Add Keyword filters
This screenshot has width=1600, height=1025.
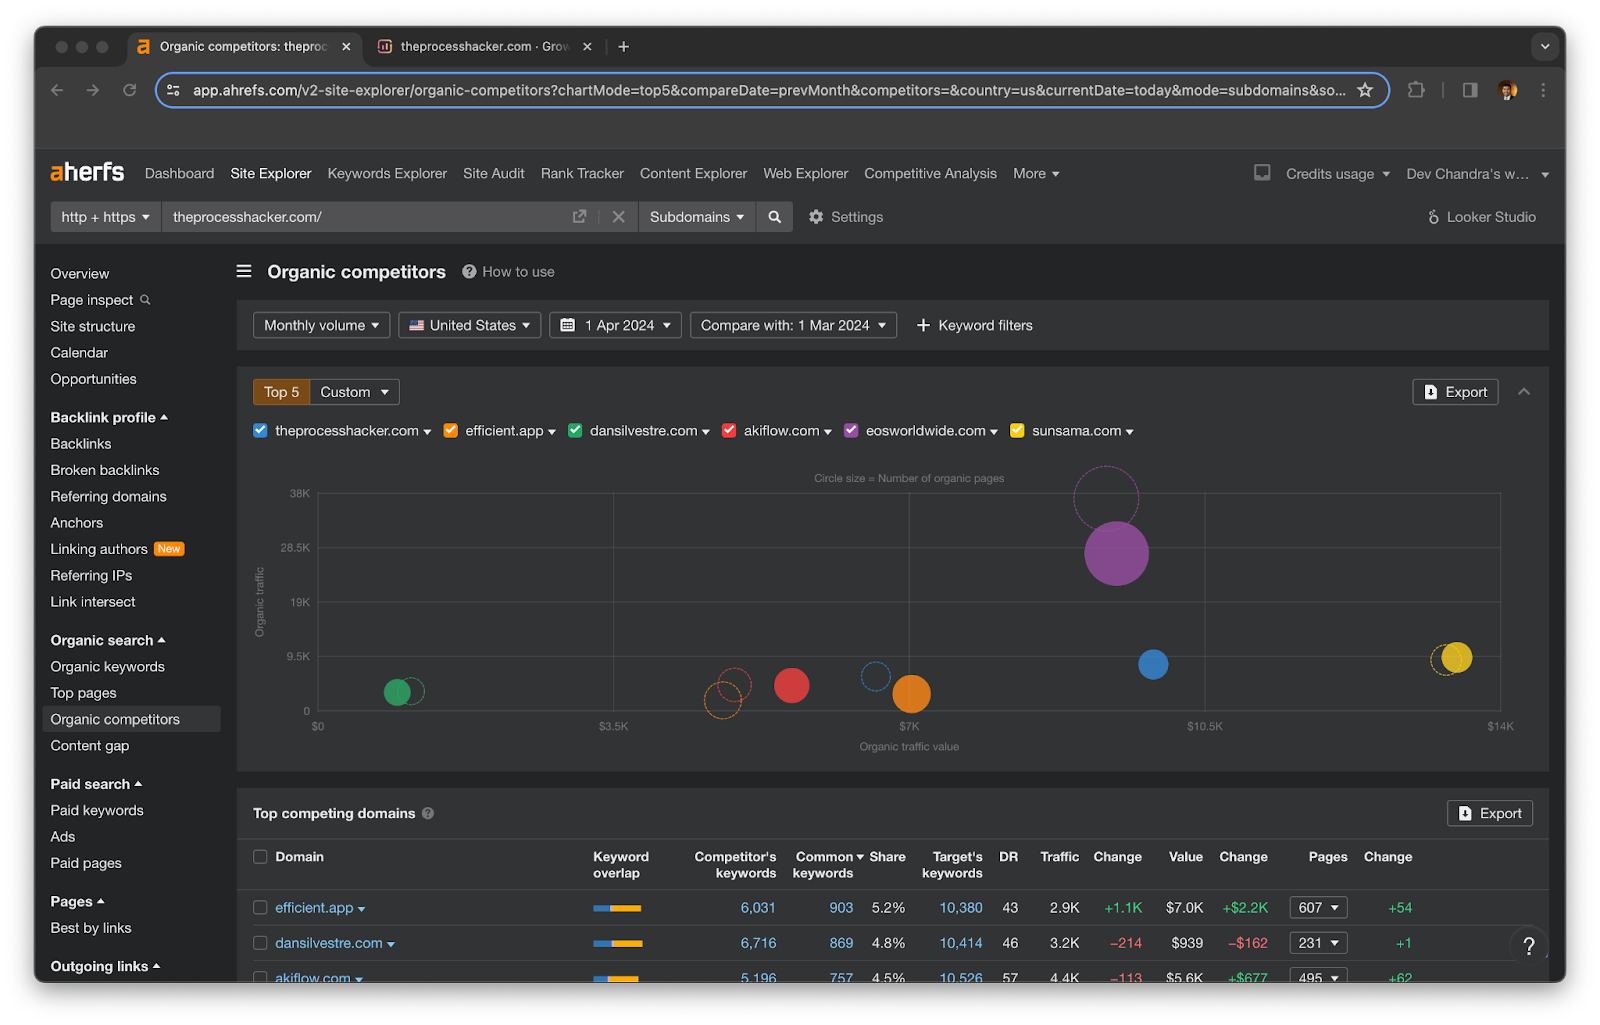[x=974, y=325]
